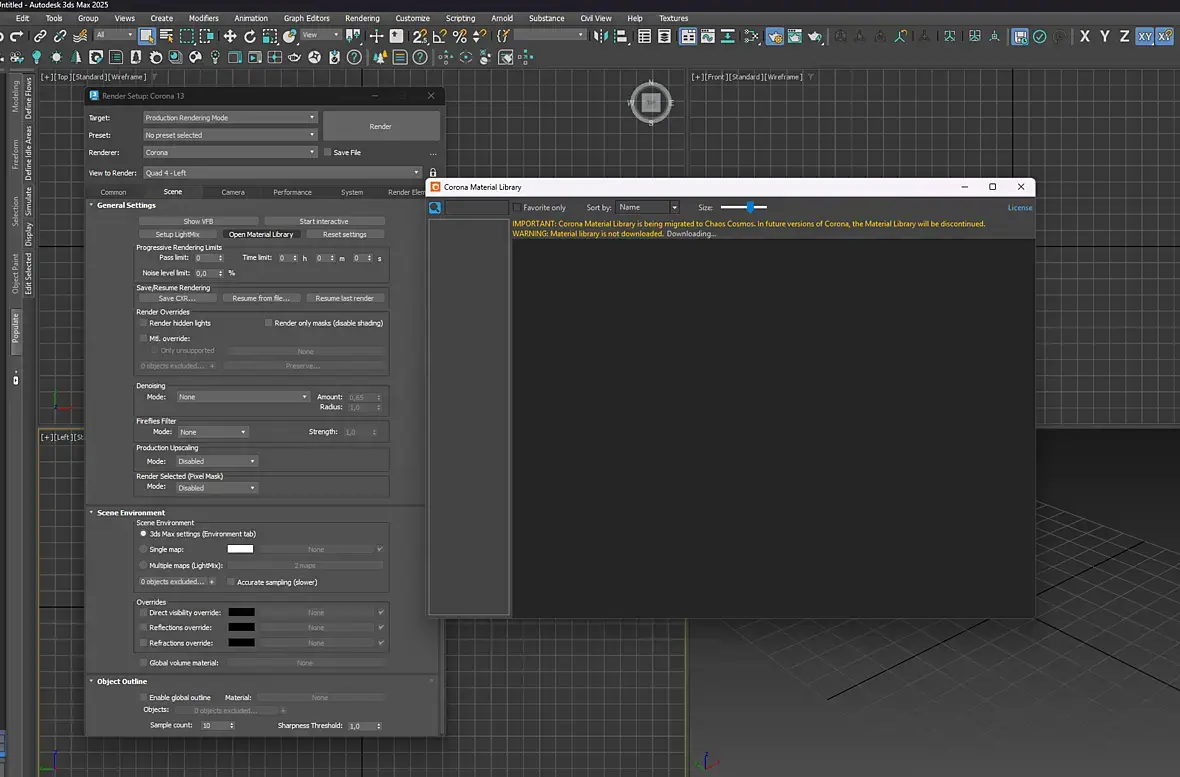Click the Redo arrow icon

coord(17,36)
